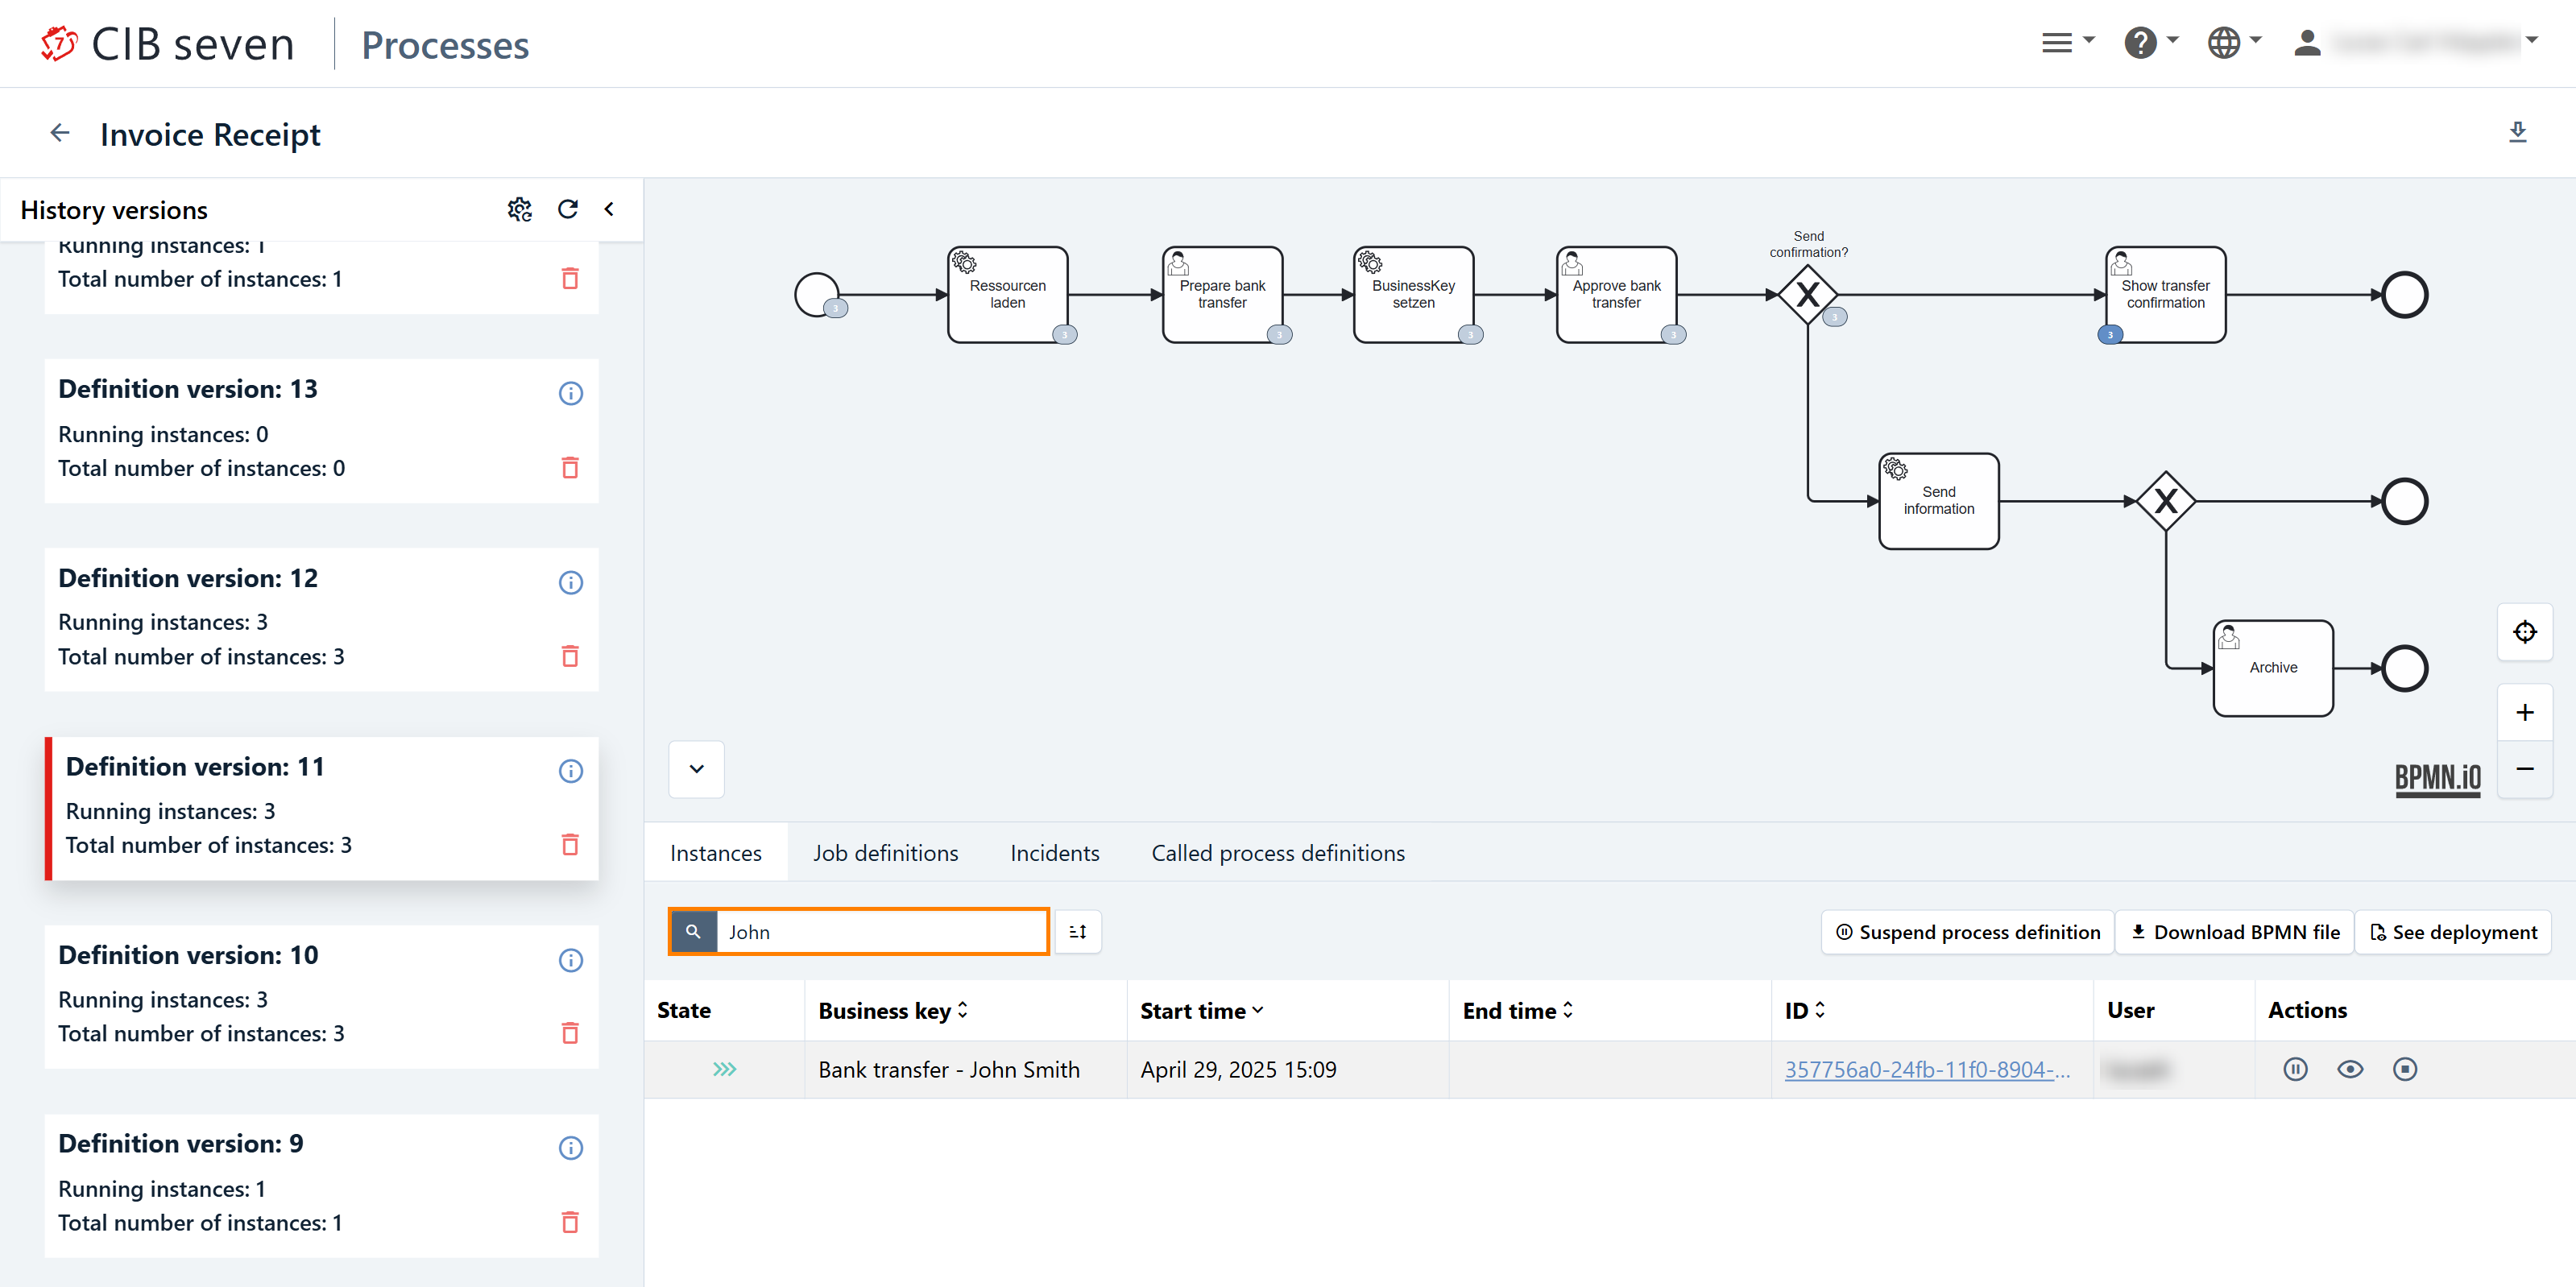Show info for Definition version 11
2576x1287 pixels.
coord(570,770)
